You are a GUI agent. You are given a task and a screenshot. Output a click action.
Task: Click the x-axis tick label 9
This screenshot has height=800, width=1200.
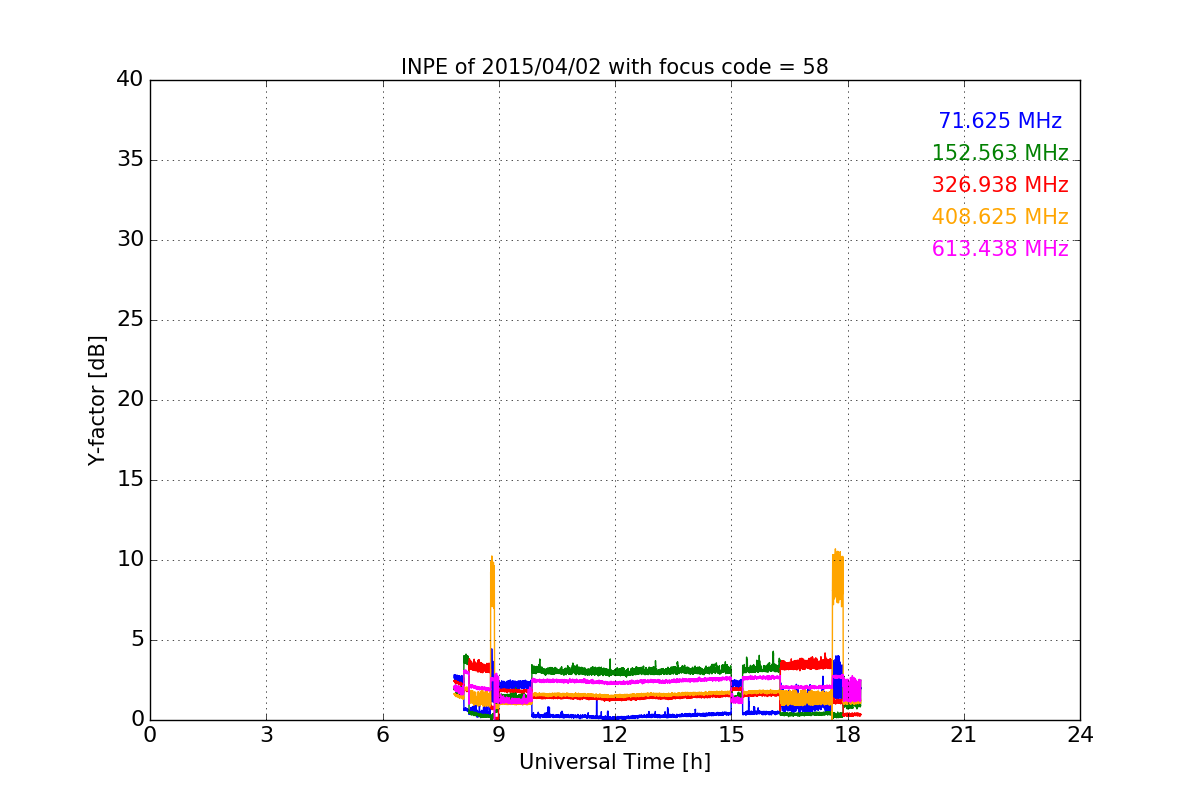(499, 735)
